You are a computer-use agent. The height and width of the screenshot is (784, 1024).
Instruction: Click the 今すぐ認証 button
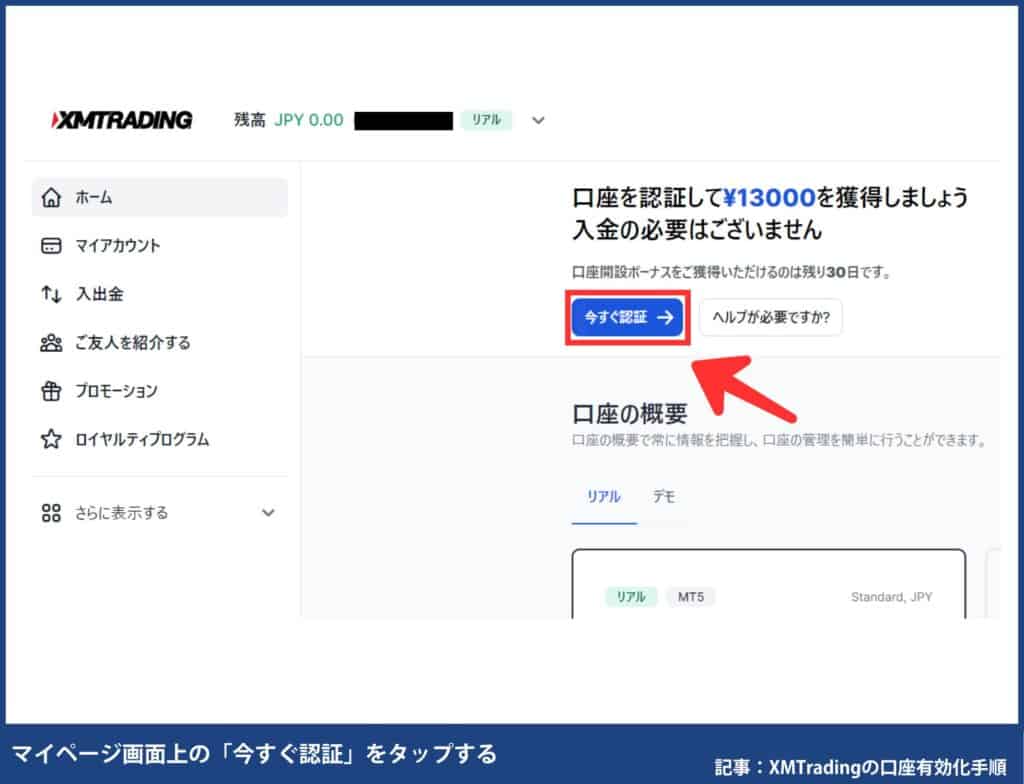coord(627,318)
